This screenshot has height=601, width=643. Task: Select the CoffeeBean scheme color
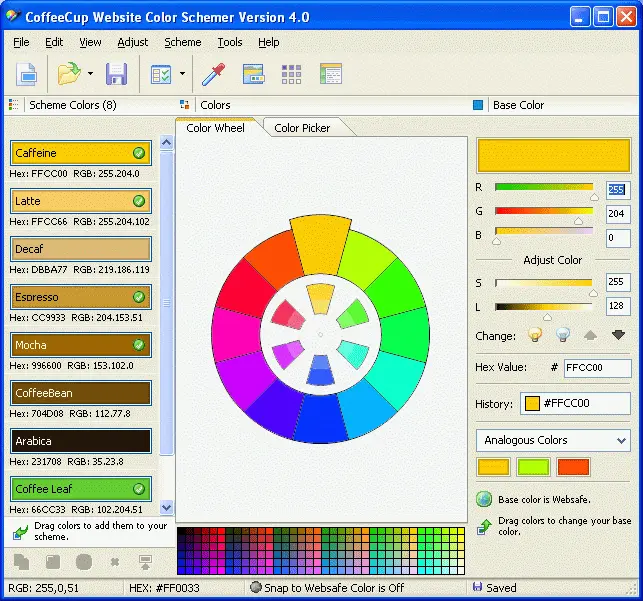coord(81,393)
